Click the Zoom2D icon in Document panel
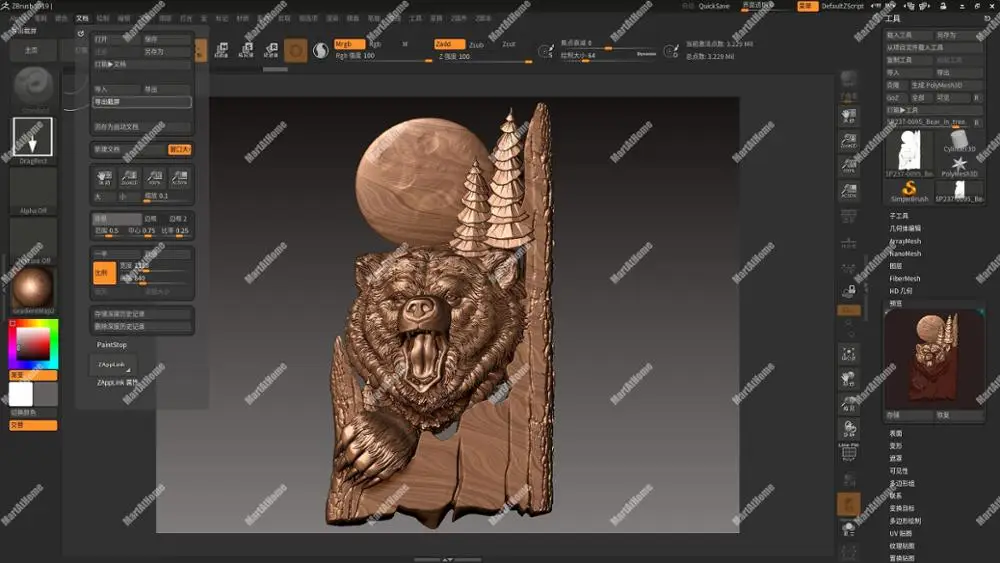This screenshot has width=1000, height=563. (129, 177)
